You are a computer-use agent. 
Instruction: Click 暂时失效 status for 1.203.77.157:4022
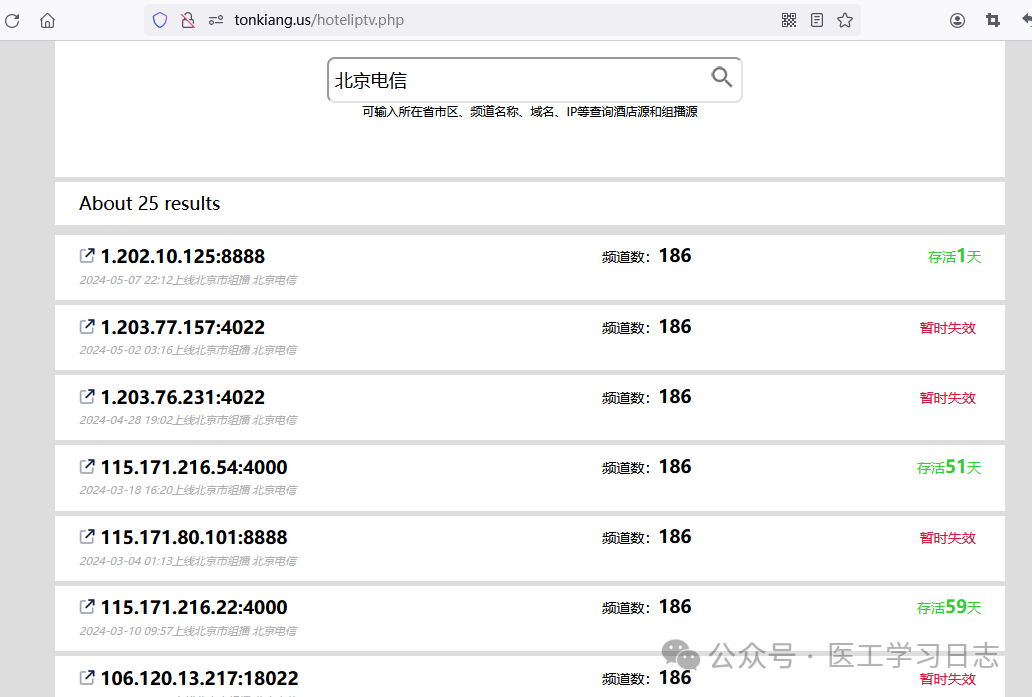pyautogui.click(x=948, y=328)
